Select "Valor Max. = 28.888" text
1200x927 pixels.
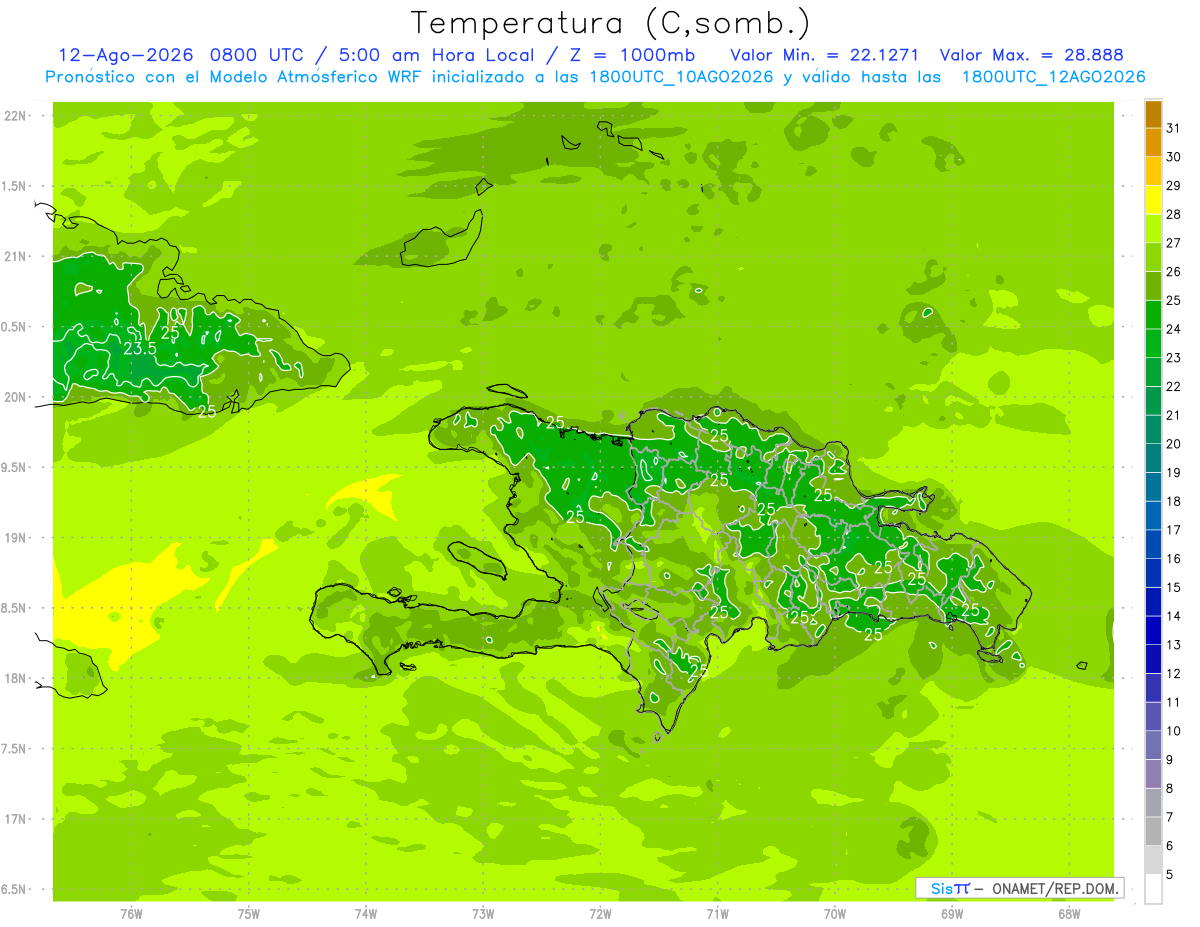(1031, 55)
